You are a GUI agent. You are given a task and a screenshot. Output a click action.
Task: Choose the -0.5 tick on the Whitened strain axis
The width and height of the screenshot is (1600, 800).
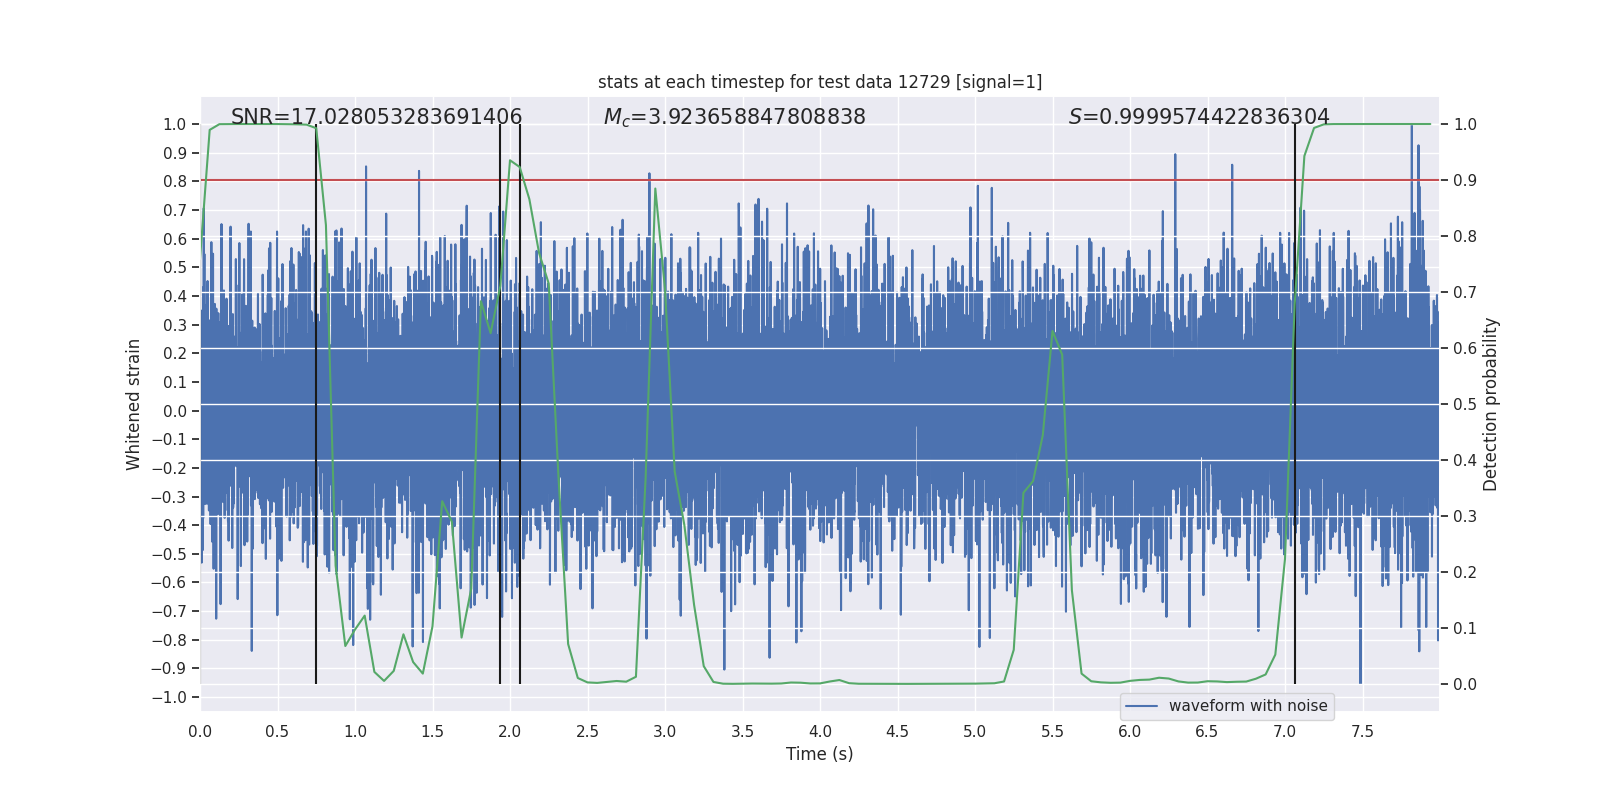[x=169, y=554]
